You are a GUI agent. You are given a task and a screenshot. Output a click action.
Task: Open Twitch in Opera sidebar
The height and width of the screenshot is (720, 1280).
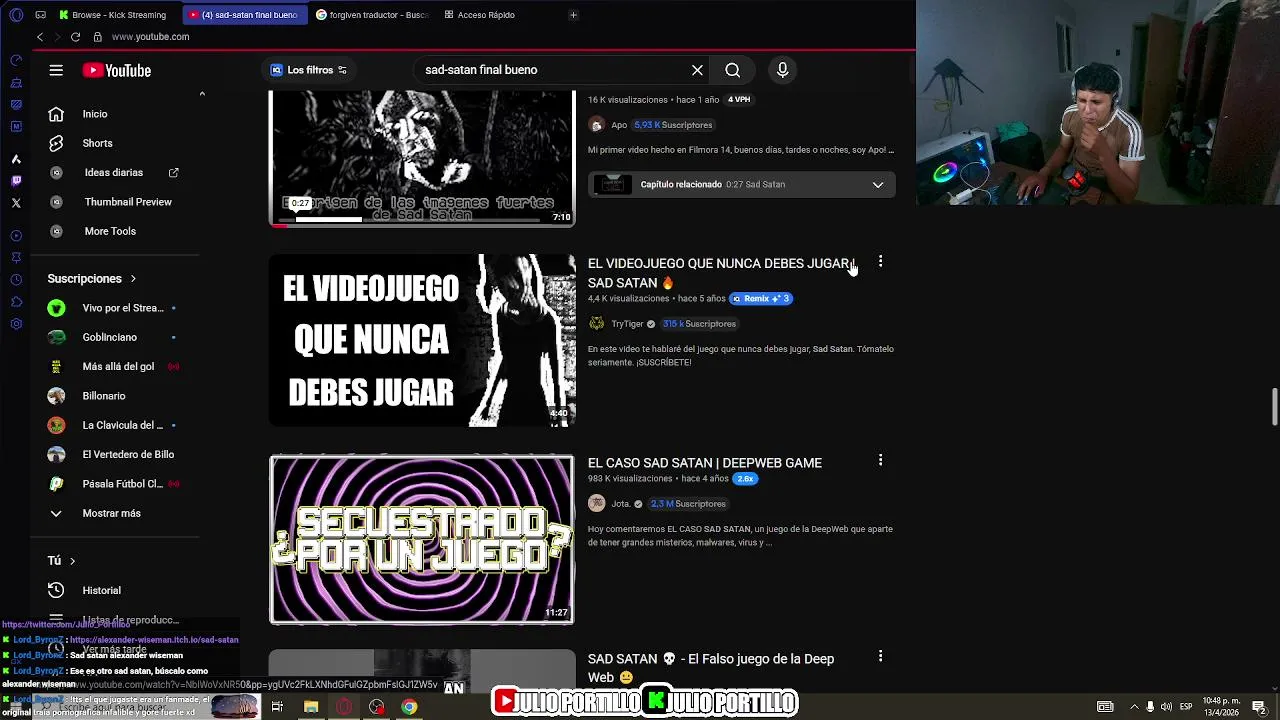[x=16, y=181]
